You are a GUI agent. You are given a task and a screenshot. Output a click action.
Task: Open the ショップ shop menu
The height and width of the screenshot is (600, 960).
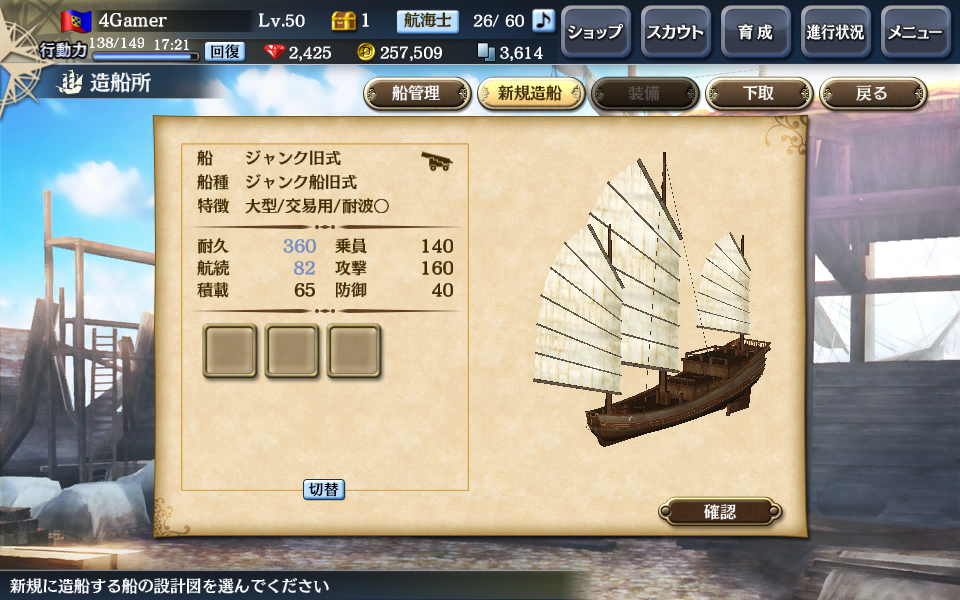596,32
